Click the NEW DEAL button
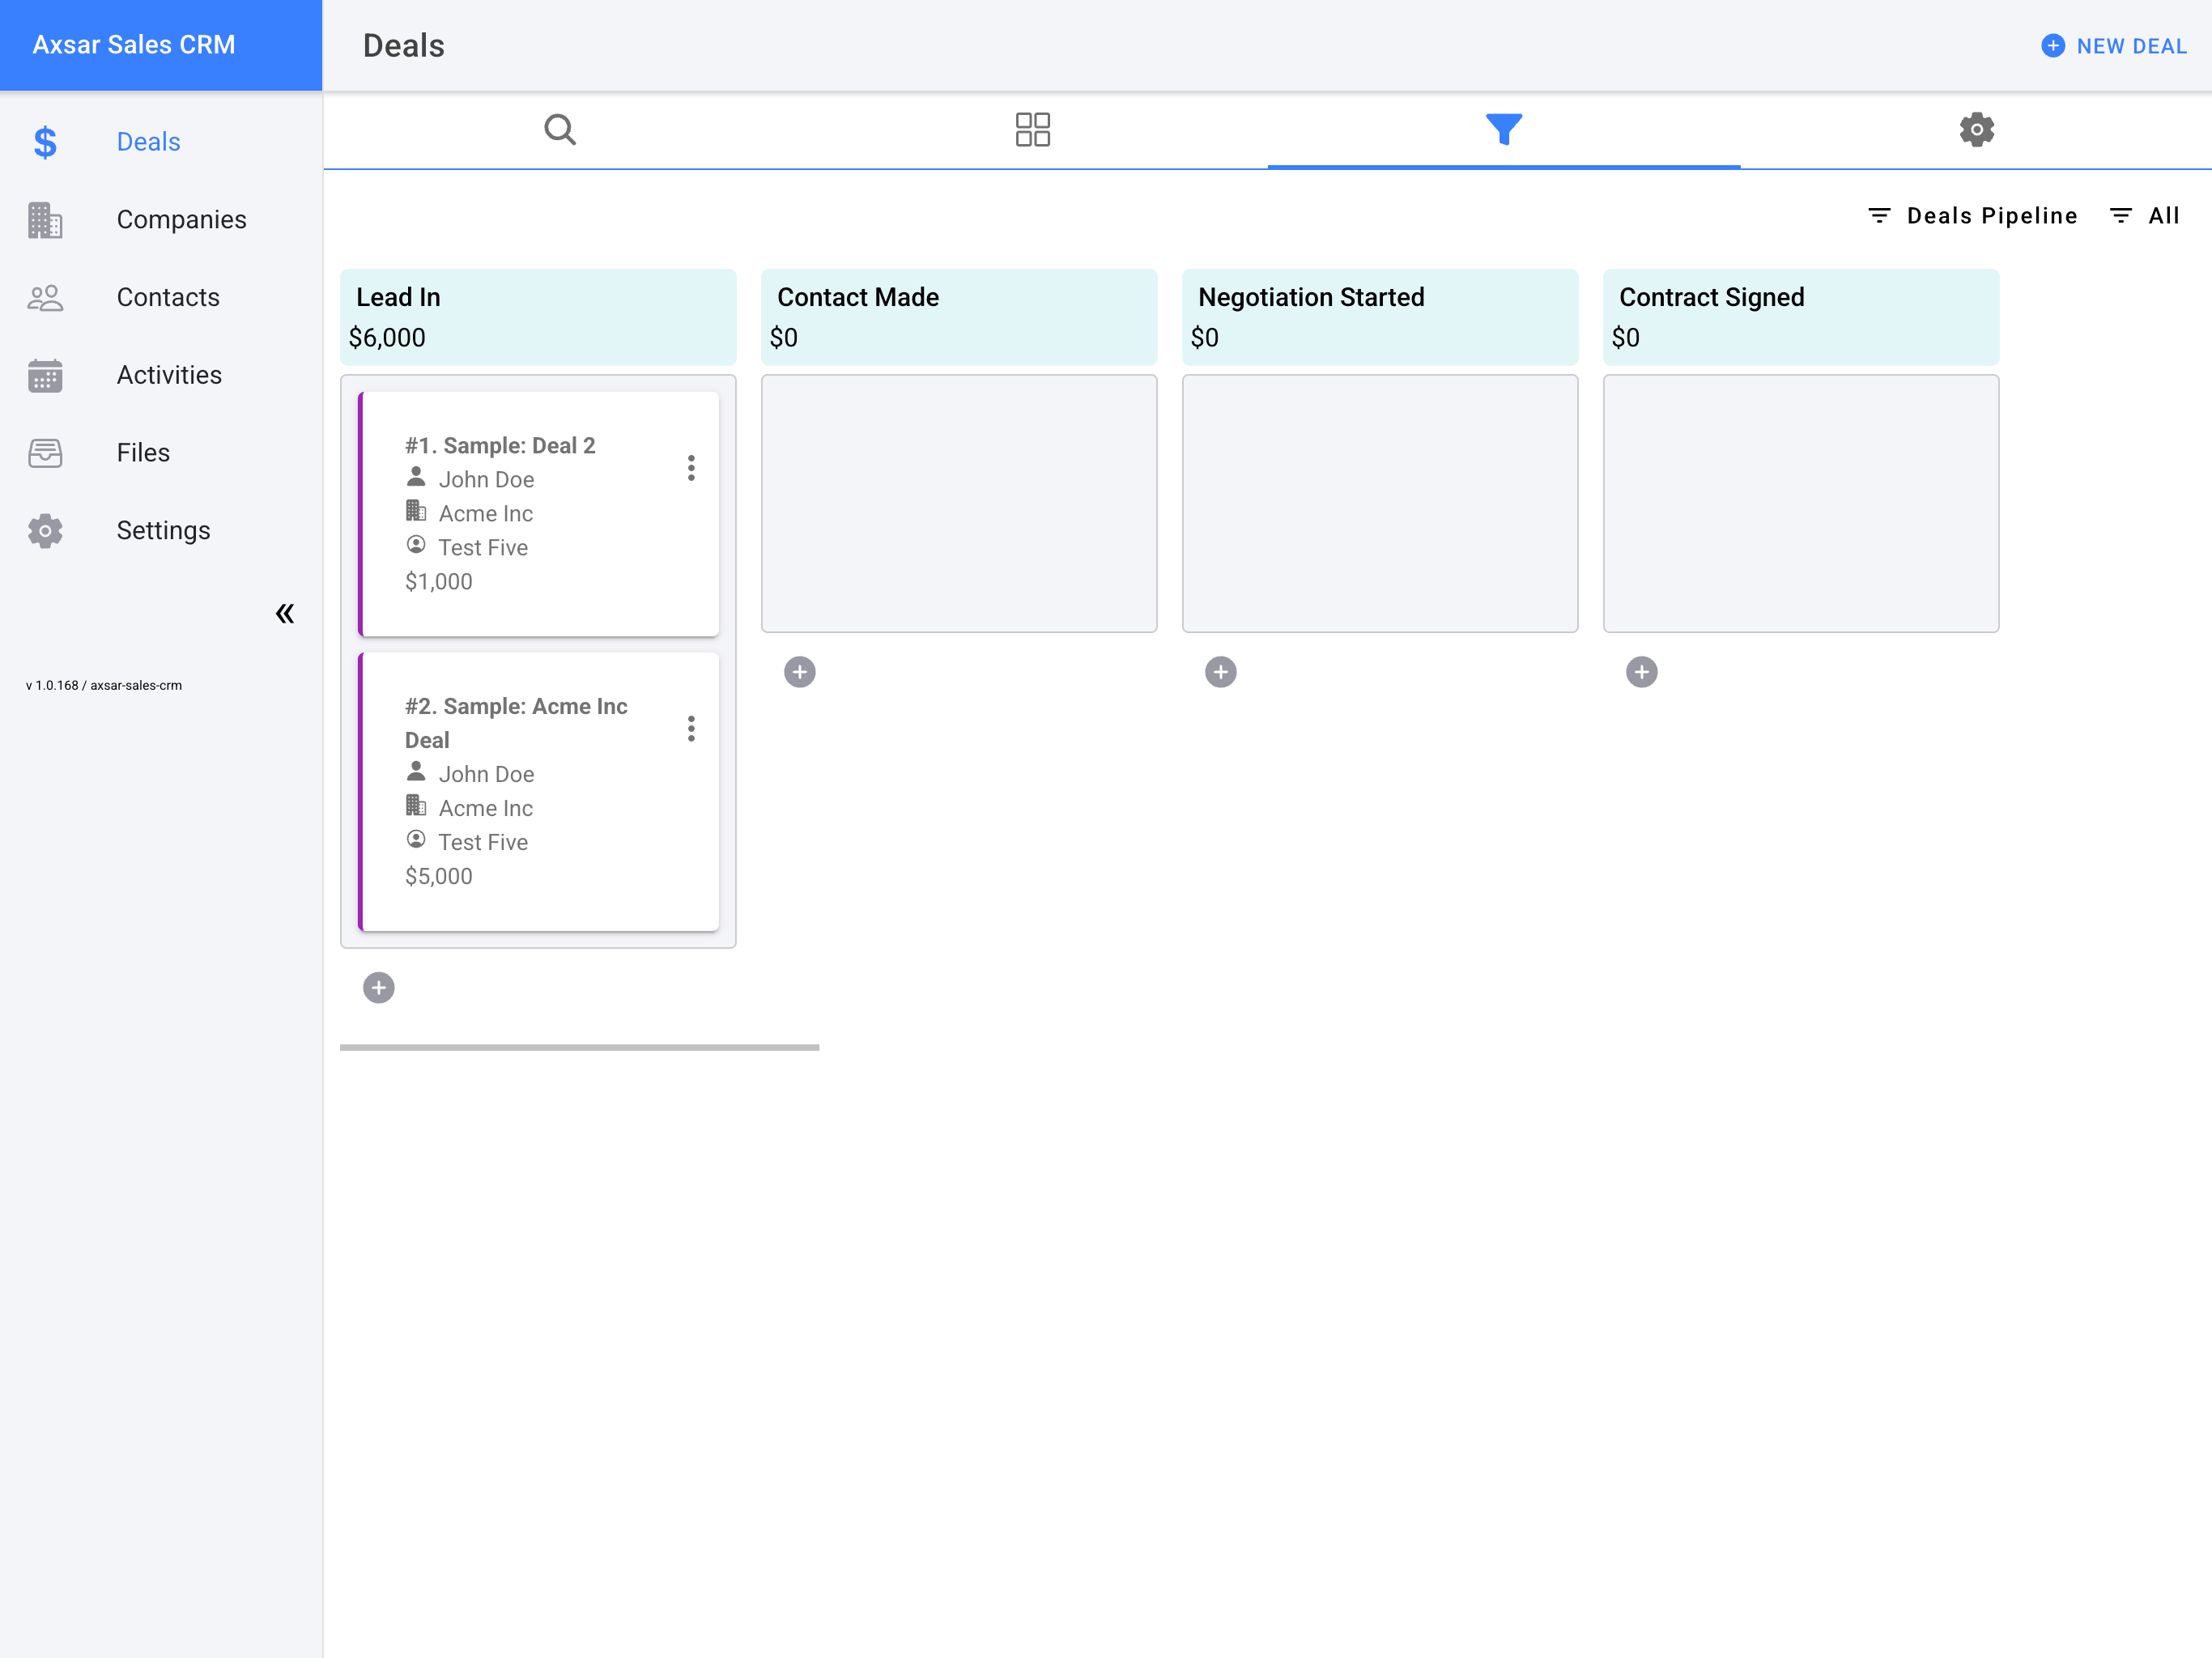Image resolution: width=2212 pixels, height=1658 pixels. [x=2113, y=46]
